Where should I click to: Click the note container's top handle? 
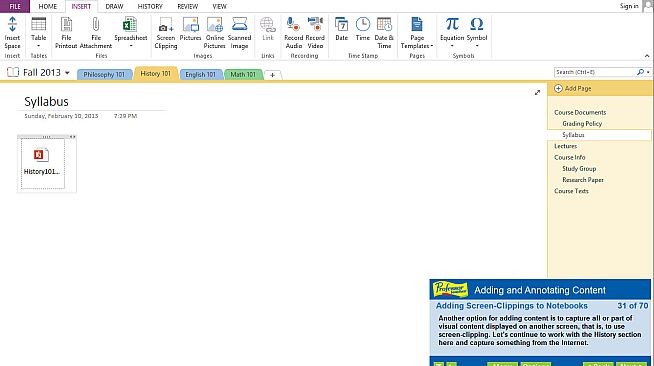(46, 137)
